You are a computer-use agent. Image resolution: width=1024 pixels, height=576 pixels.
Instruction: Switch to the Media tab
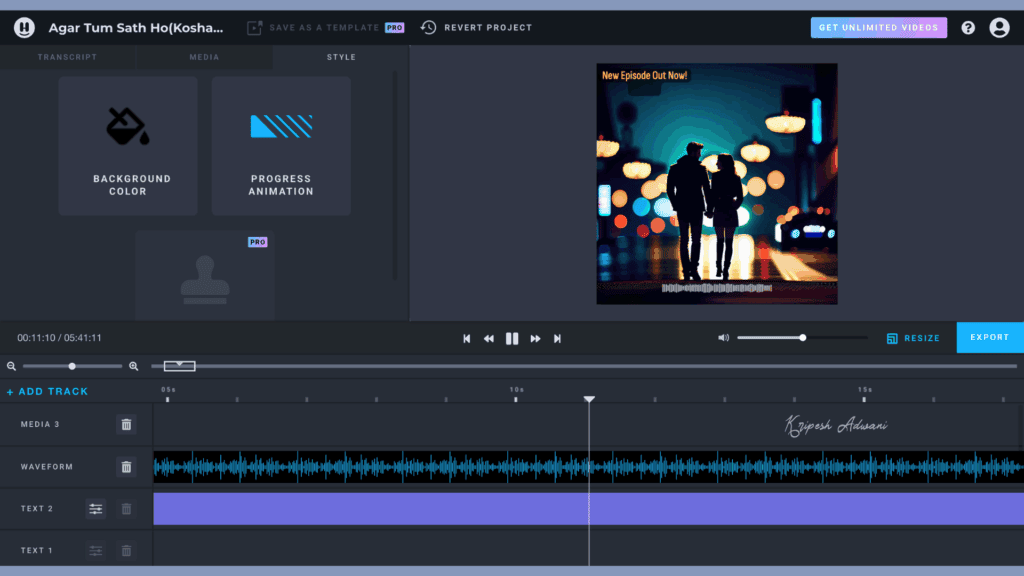204,57
